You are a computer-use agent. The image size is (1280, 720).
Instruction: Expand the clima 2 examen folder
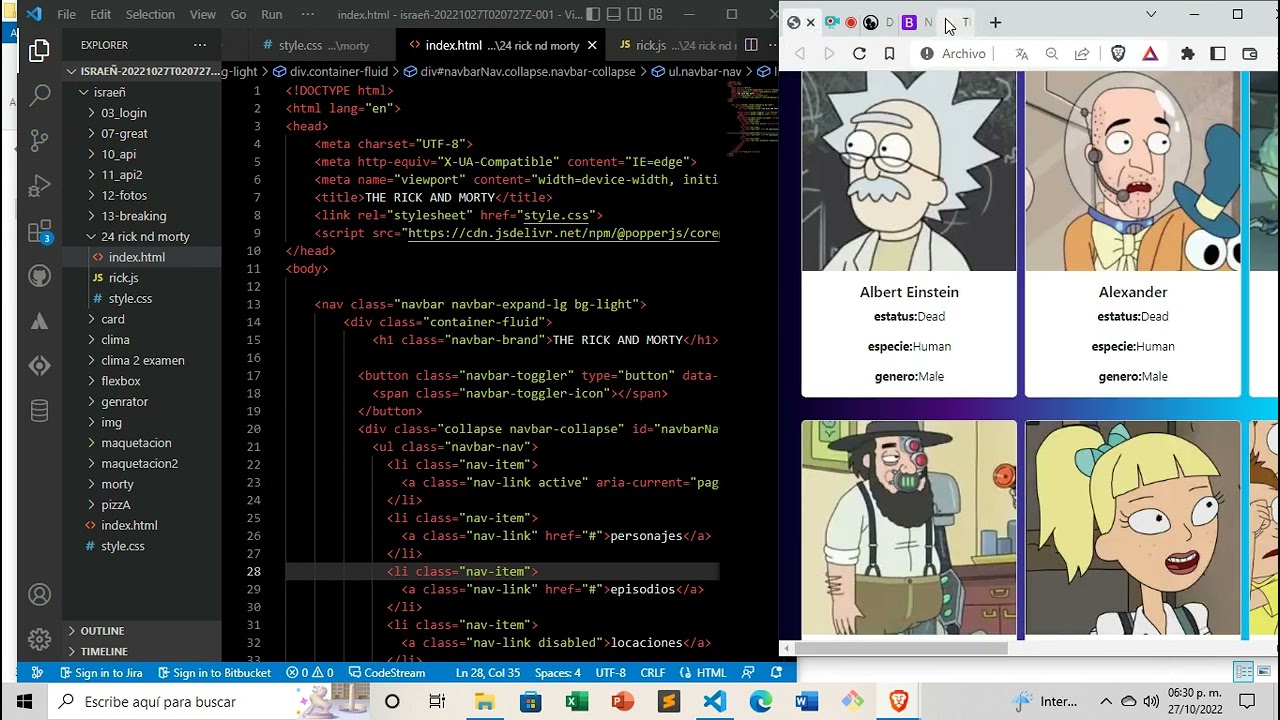[x=142, y=360]
